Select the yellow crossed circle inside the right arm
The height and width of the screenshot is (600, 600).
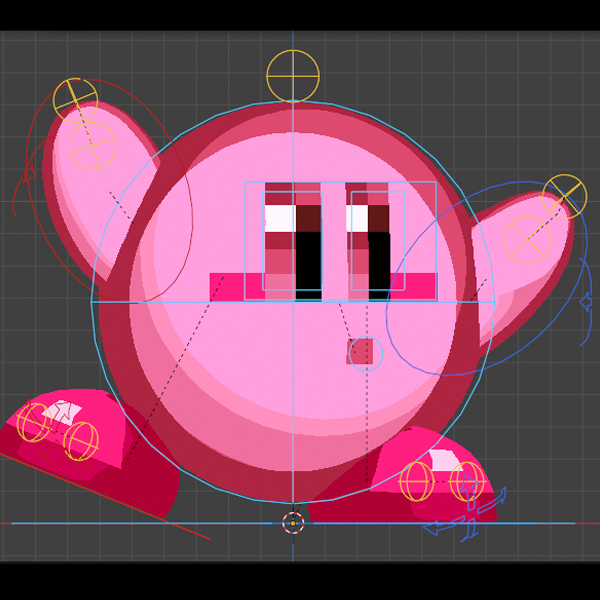tap(527, 240)
